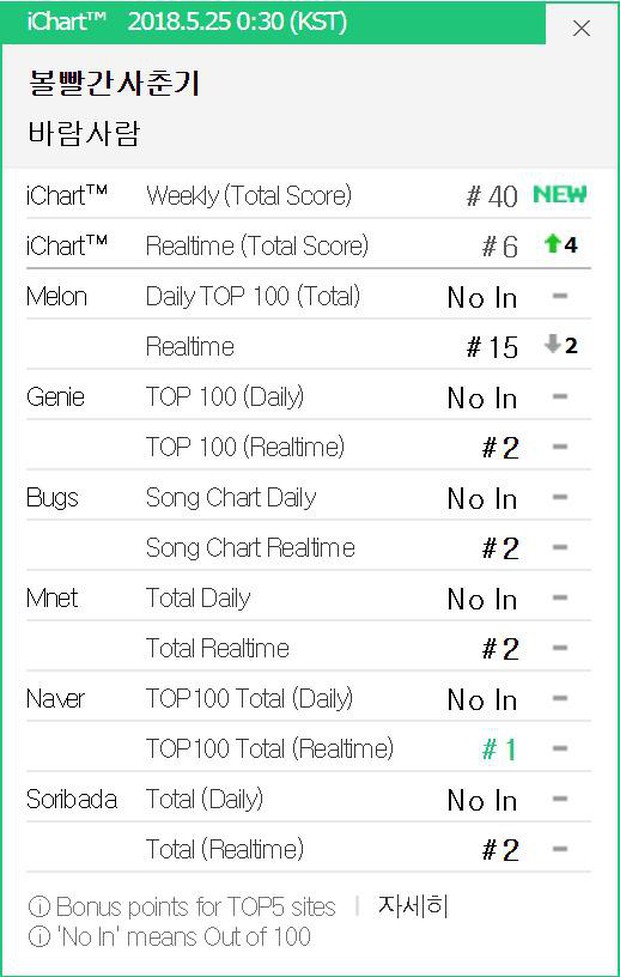Click the Naver Realtime #1 rank
620x977 pixels.
500,748
